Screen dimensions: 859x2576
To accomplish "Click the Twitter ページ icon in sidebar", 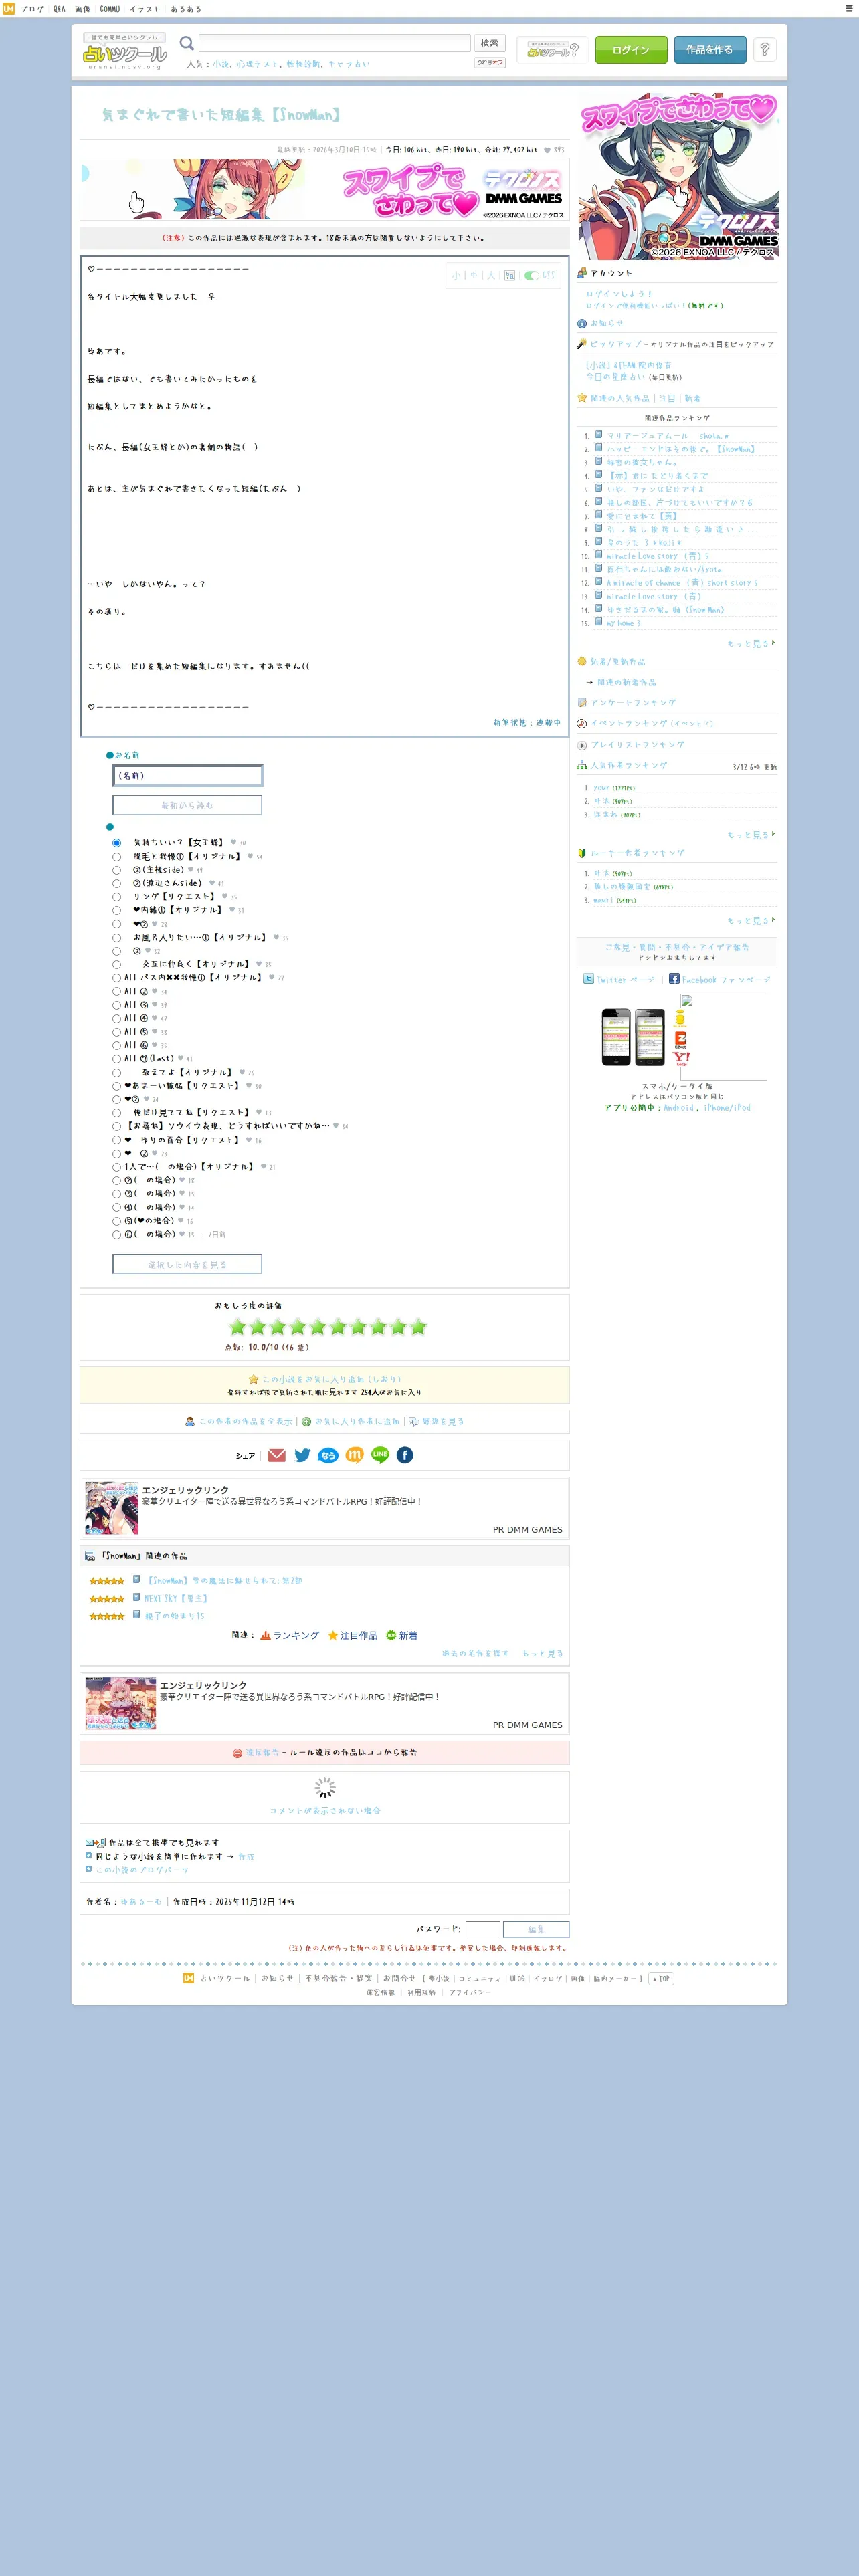I will (589, 979).
